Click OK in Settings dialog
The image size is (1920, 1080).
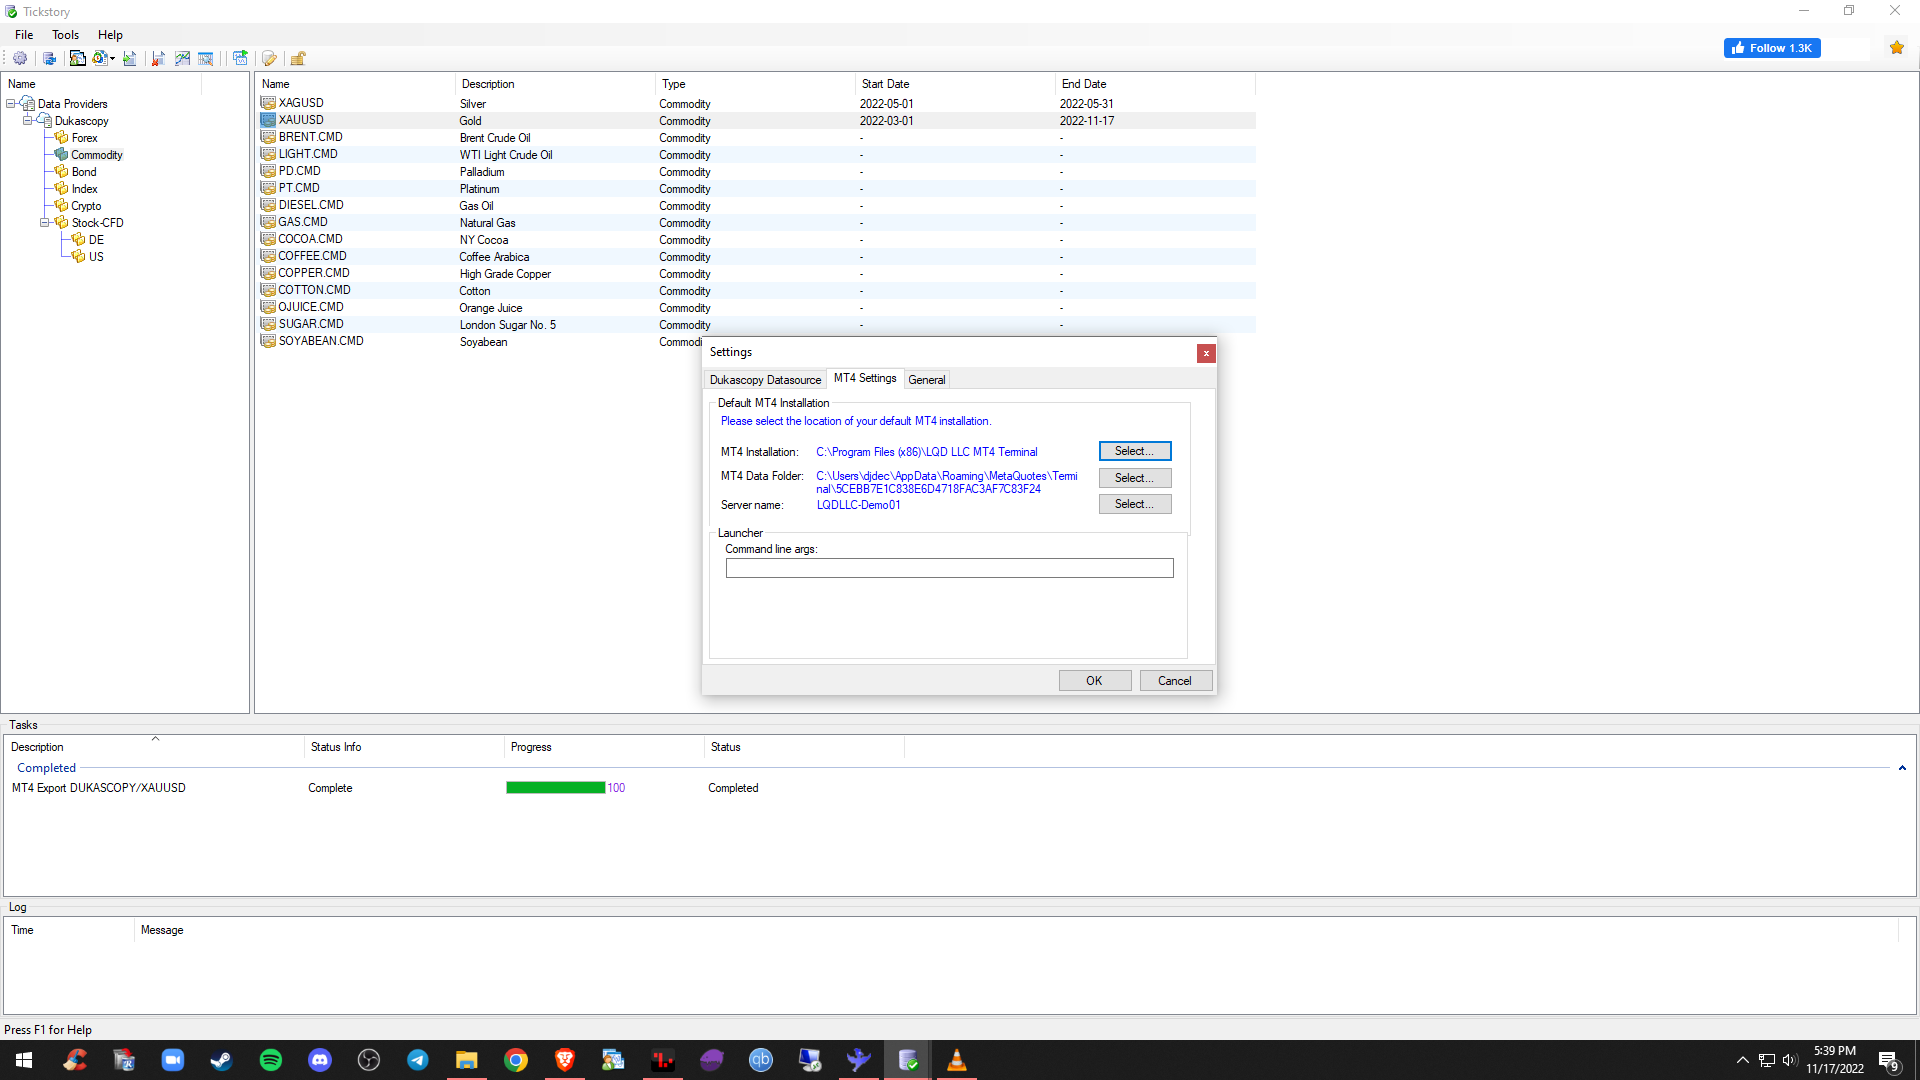(1095, 681)
